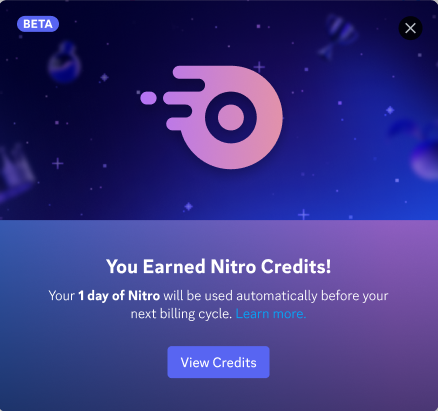Click the blurred blue orb at right edge
The image size is (438, 411).
(424, 159)
